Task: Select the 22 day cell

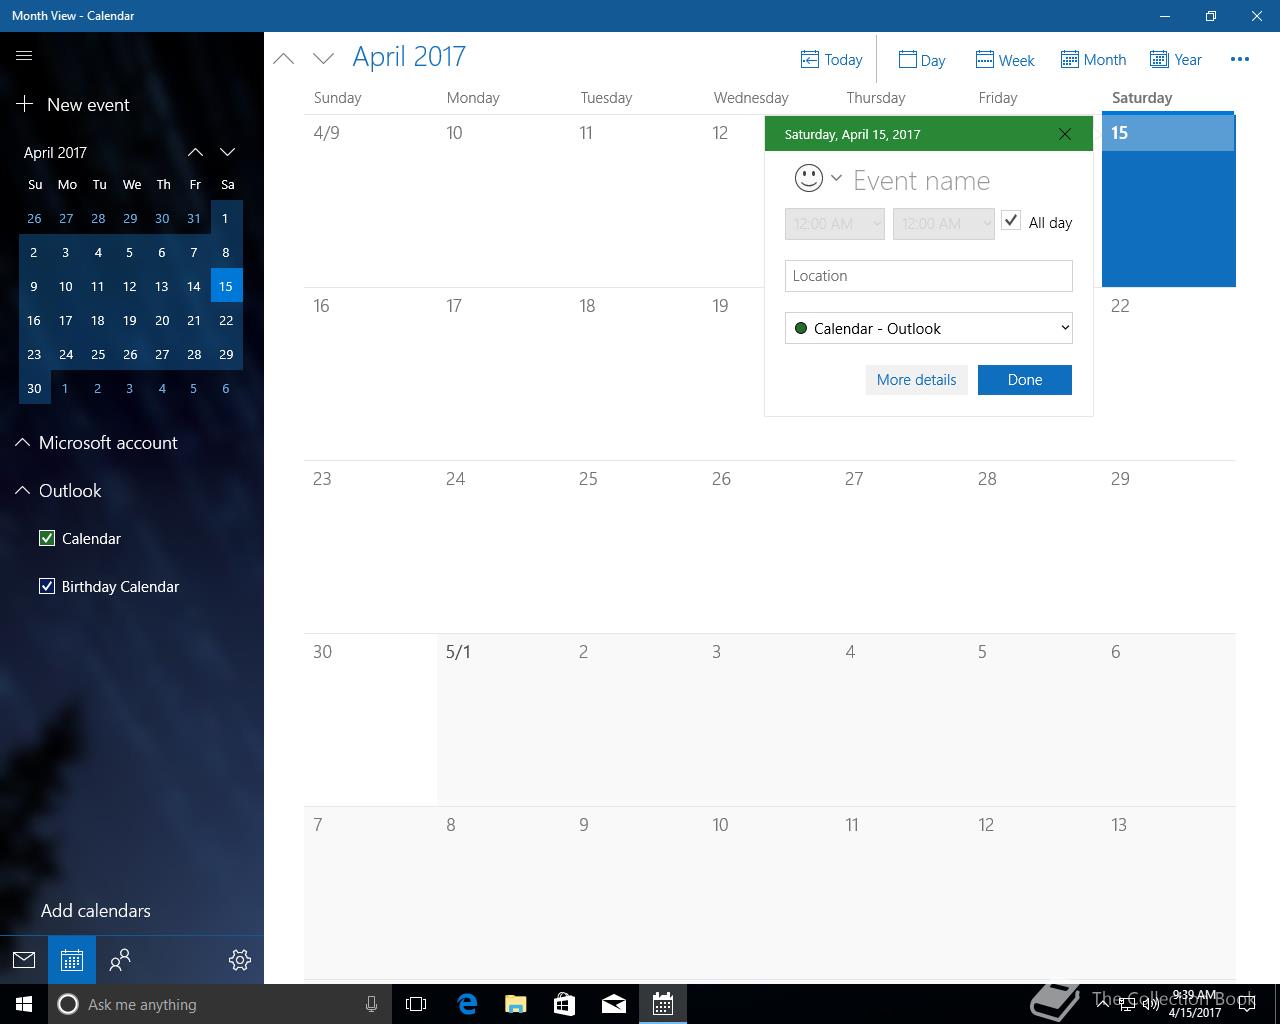Action: pos(1169,374)
